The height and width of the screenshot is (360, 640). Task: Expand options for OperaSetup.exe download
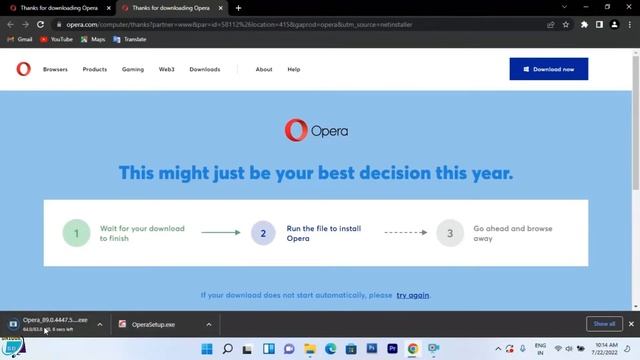[209, 324]
